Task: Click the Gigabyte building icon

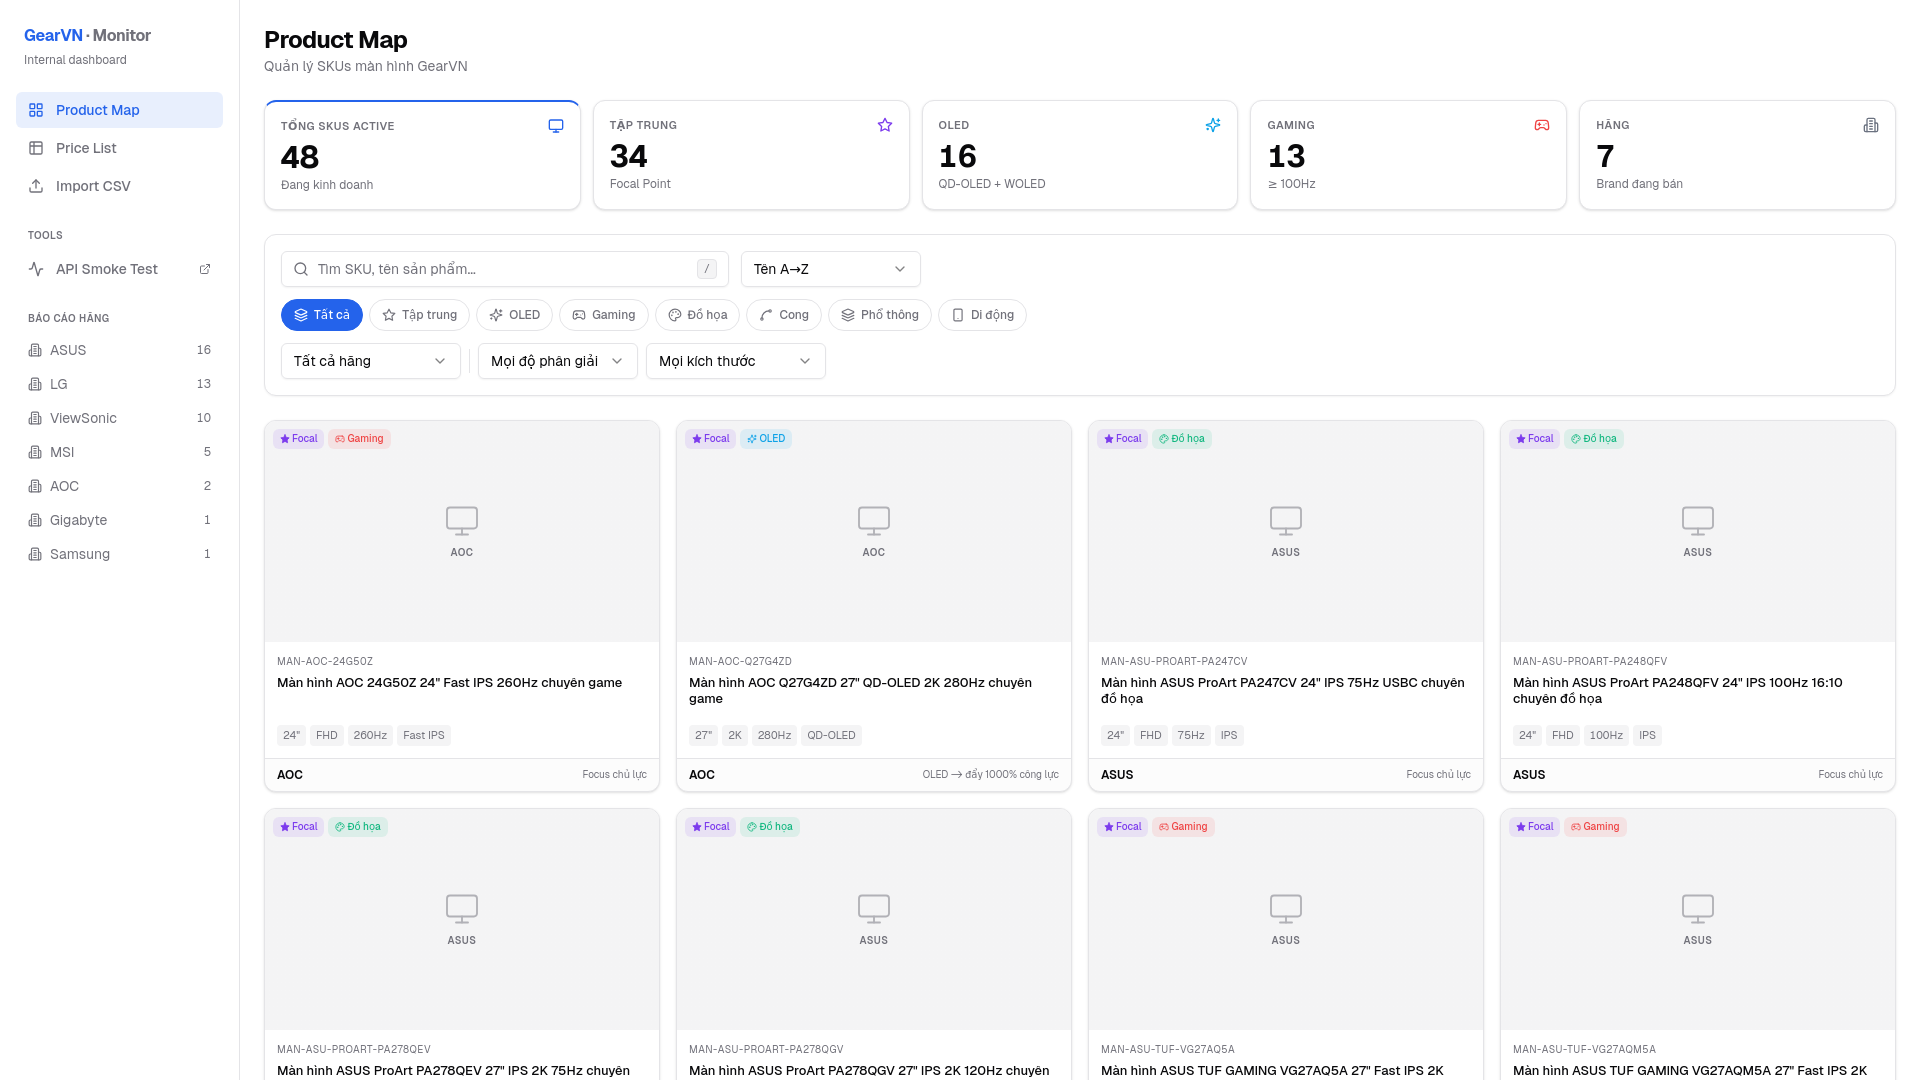Action: point(35,520)
